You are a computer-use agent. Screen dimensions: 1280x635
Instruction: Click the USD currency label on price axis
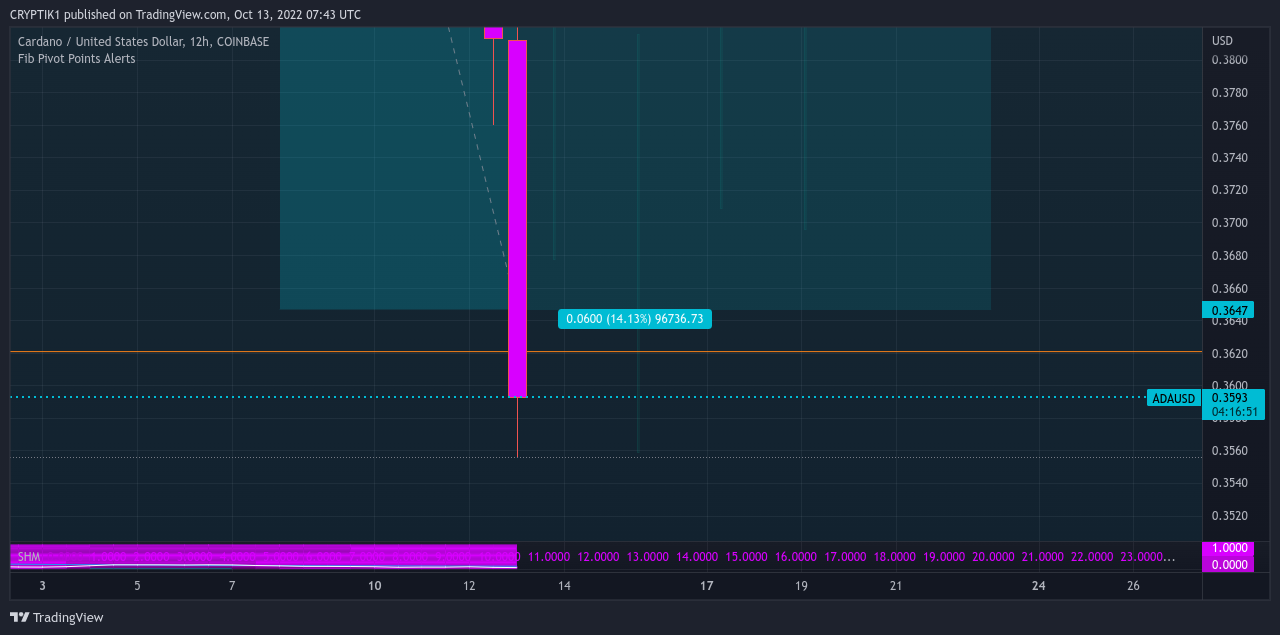[1222, 41]
